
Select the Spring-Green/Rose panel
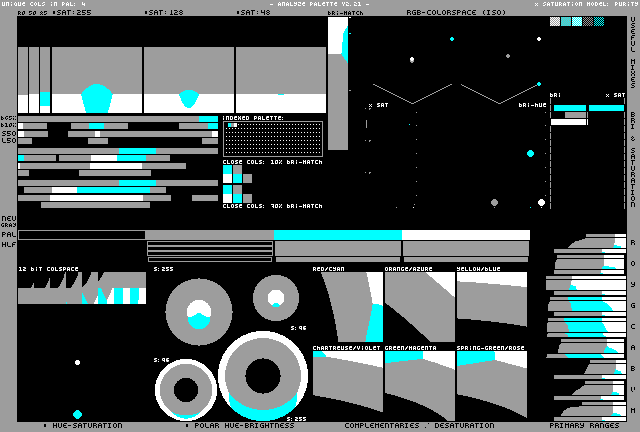click(491, 385)
